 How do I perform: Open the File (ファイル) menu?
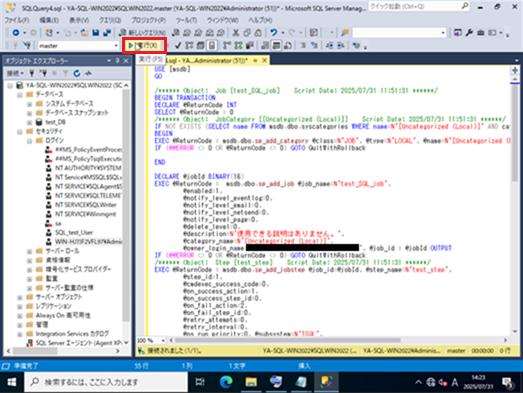(17, 20)
